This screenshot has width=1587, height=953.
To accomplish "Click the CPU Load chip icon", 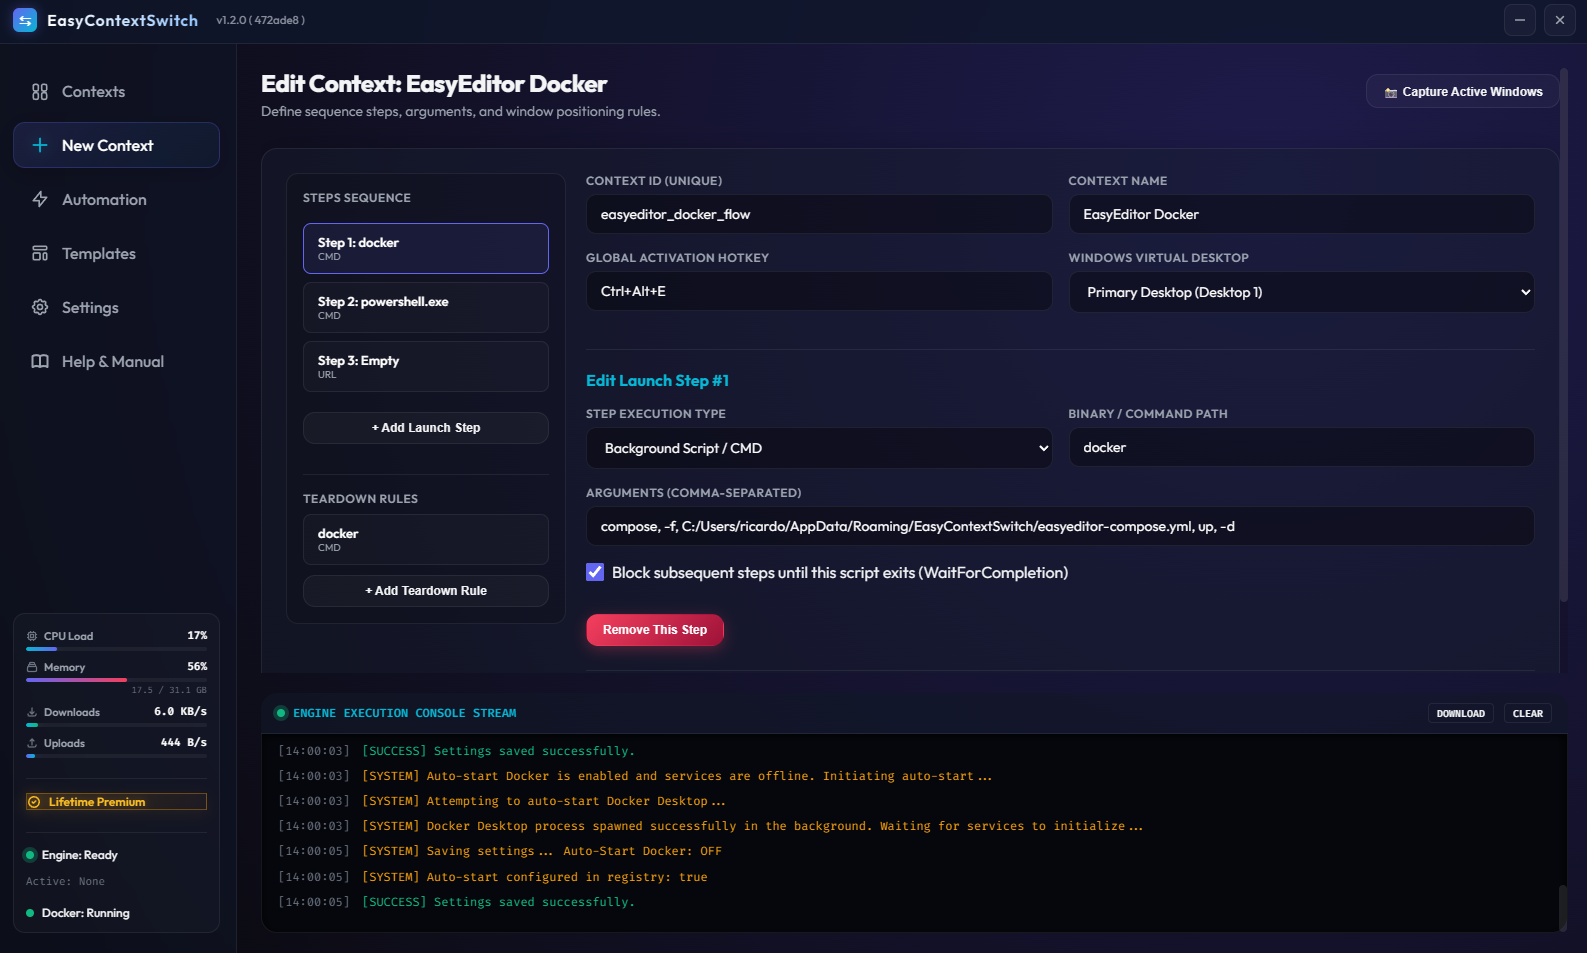I will [x=32, y=636].
